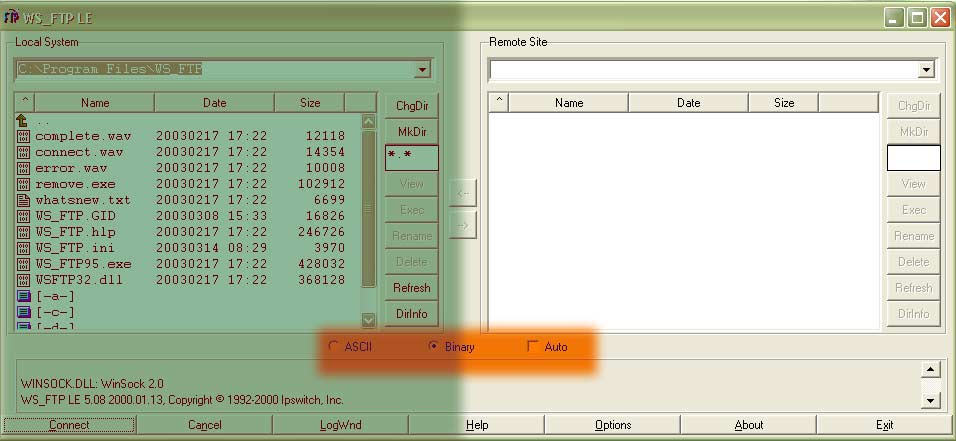Sort remote files by Date column
The height and width of the screenshot is (441, 956).
click(688, 103)
